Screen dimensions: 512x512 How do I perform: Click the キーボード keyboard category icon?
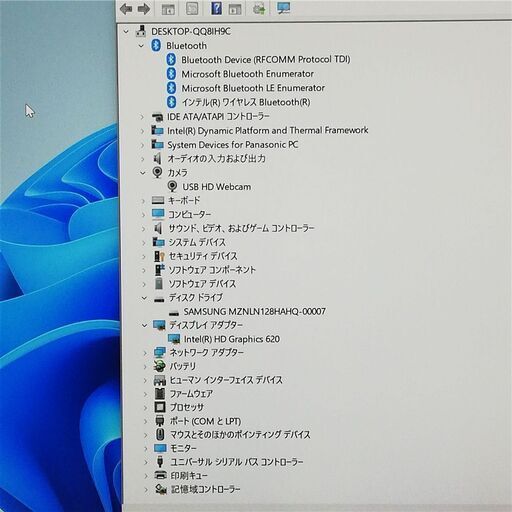pos(158,200)
